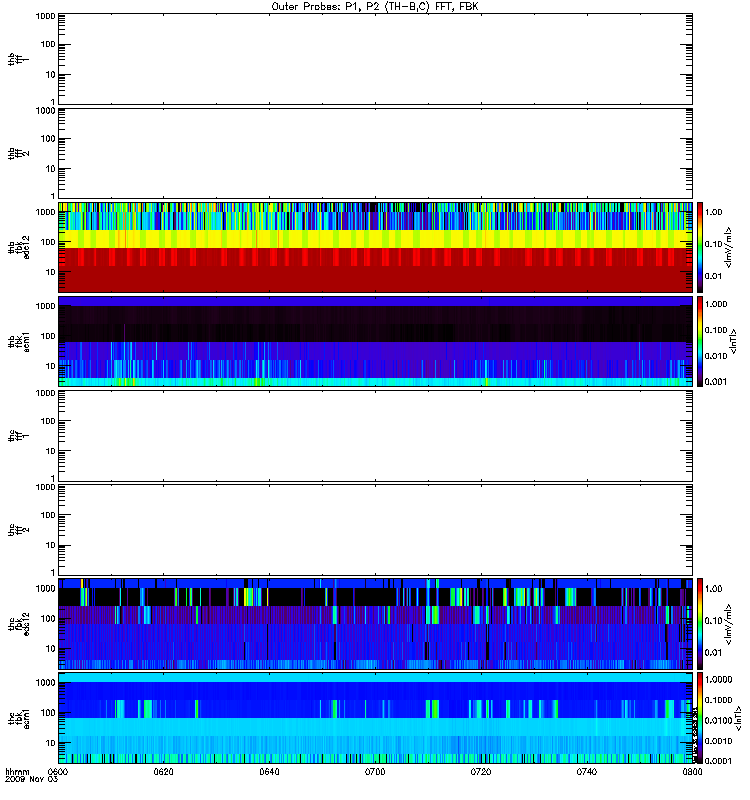Click the 0700 time label on the x-axis

(x=375, y=771)
